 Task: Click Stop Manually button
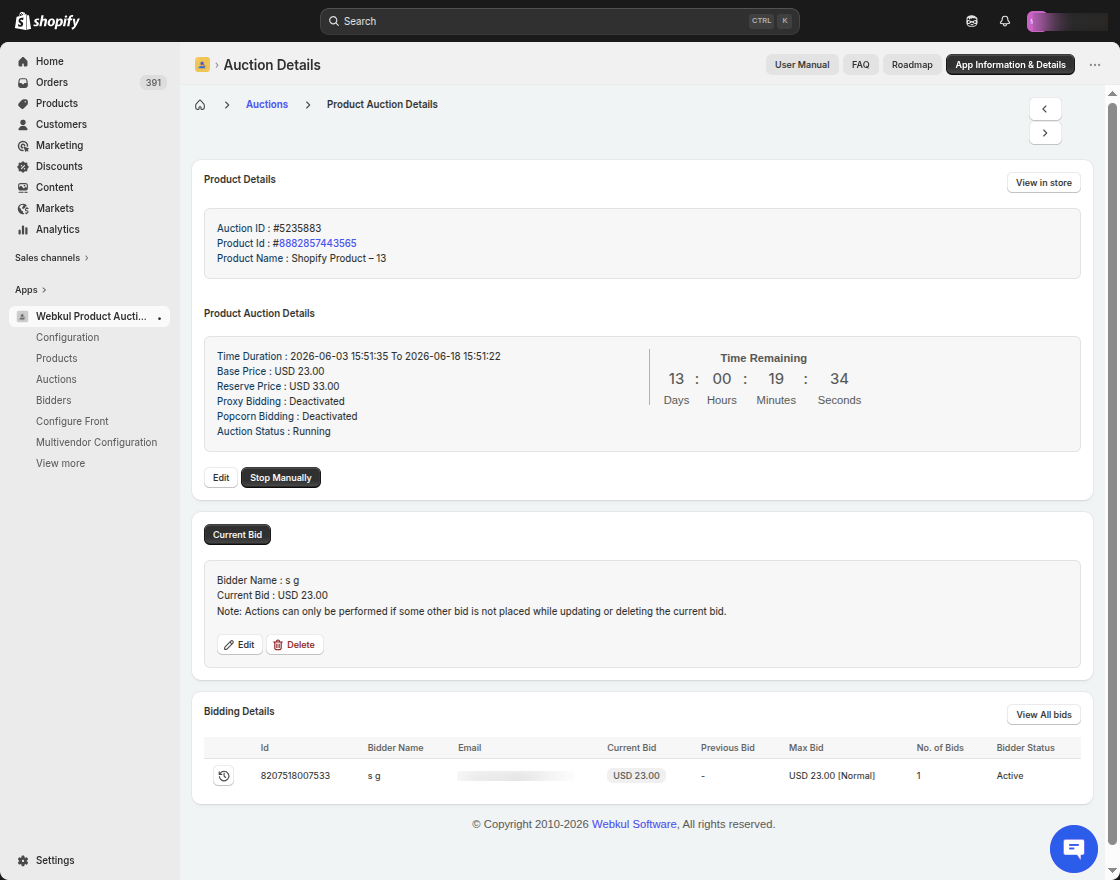pyautogui.click(x=281, y=478)
